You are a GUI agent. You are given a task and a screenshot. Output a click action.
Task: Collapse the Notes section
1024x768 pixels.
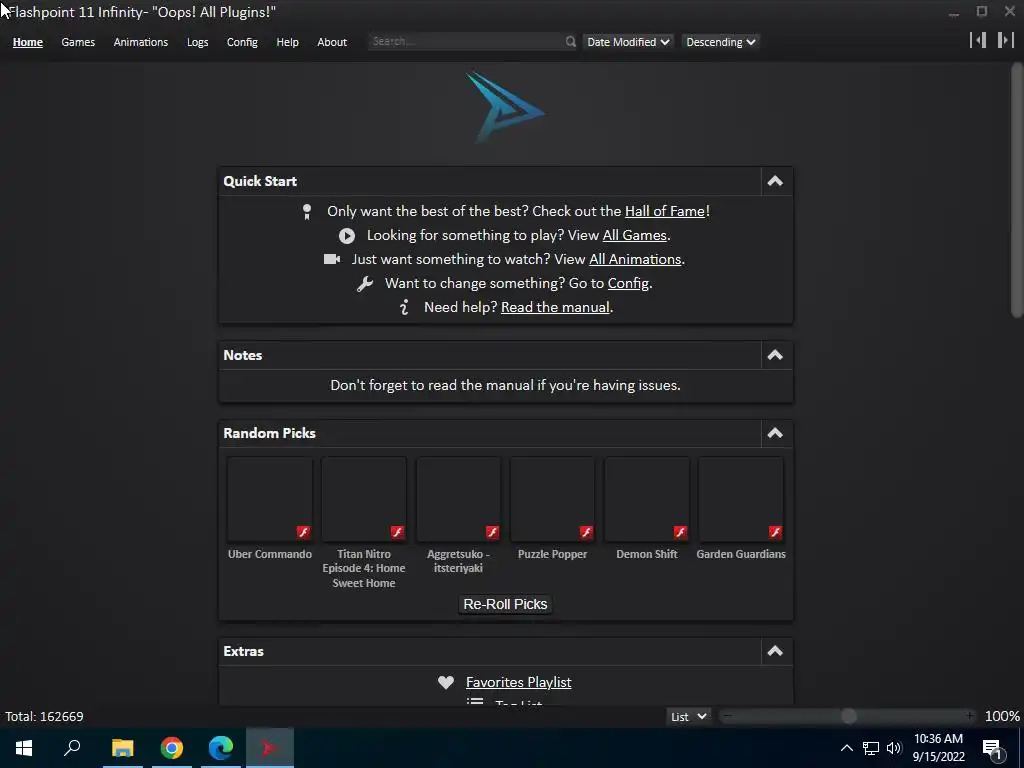(x=775, y=355)
